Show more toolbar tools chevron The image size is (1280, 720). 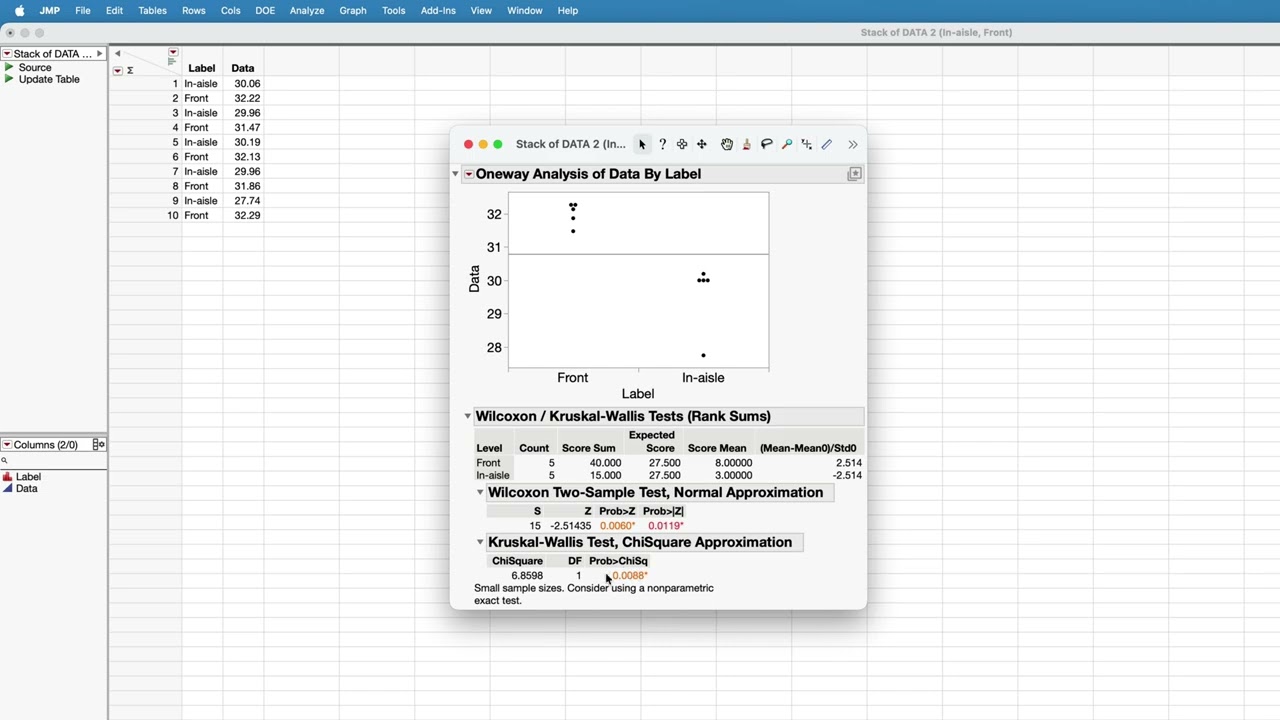point(853,145)
